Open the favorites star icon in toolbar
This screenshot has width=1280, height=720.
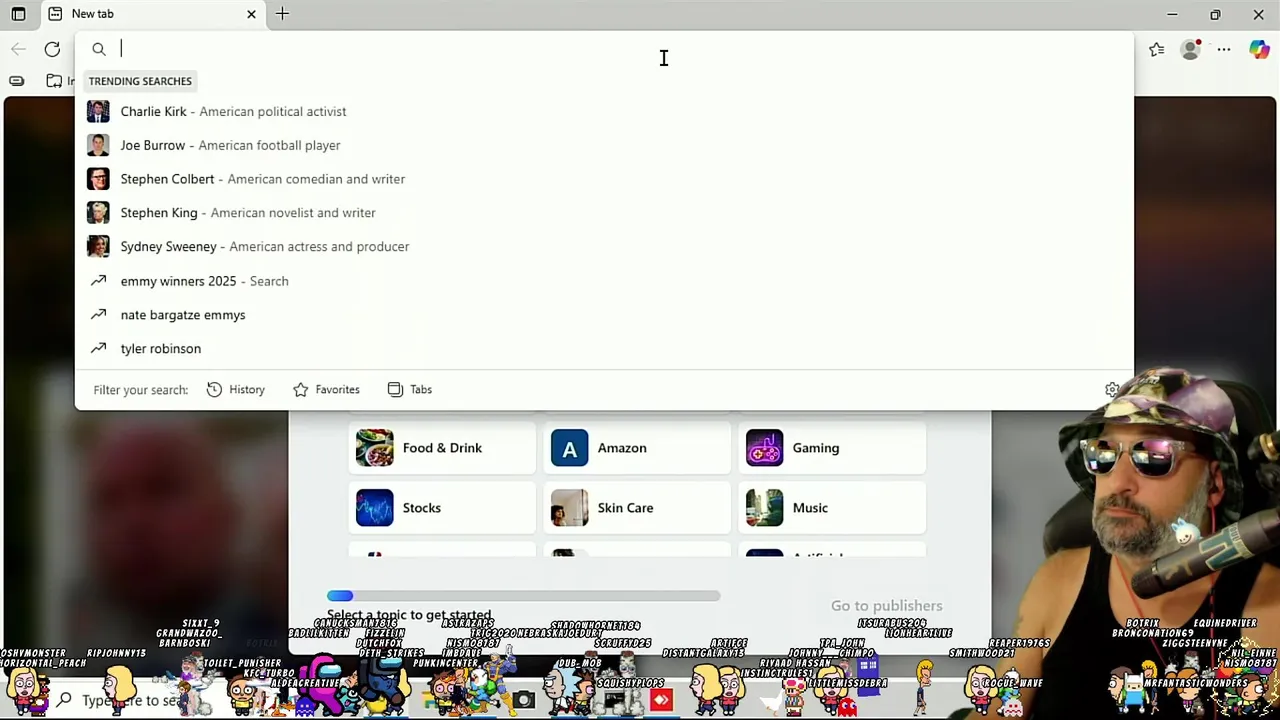[1157, 49]
